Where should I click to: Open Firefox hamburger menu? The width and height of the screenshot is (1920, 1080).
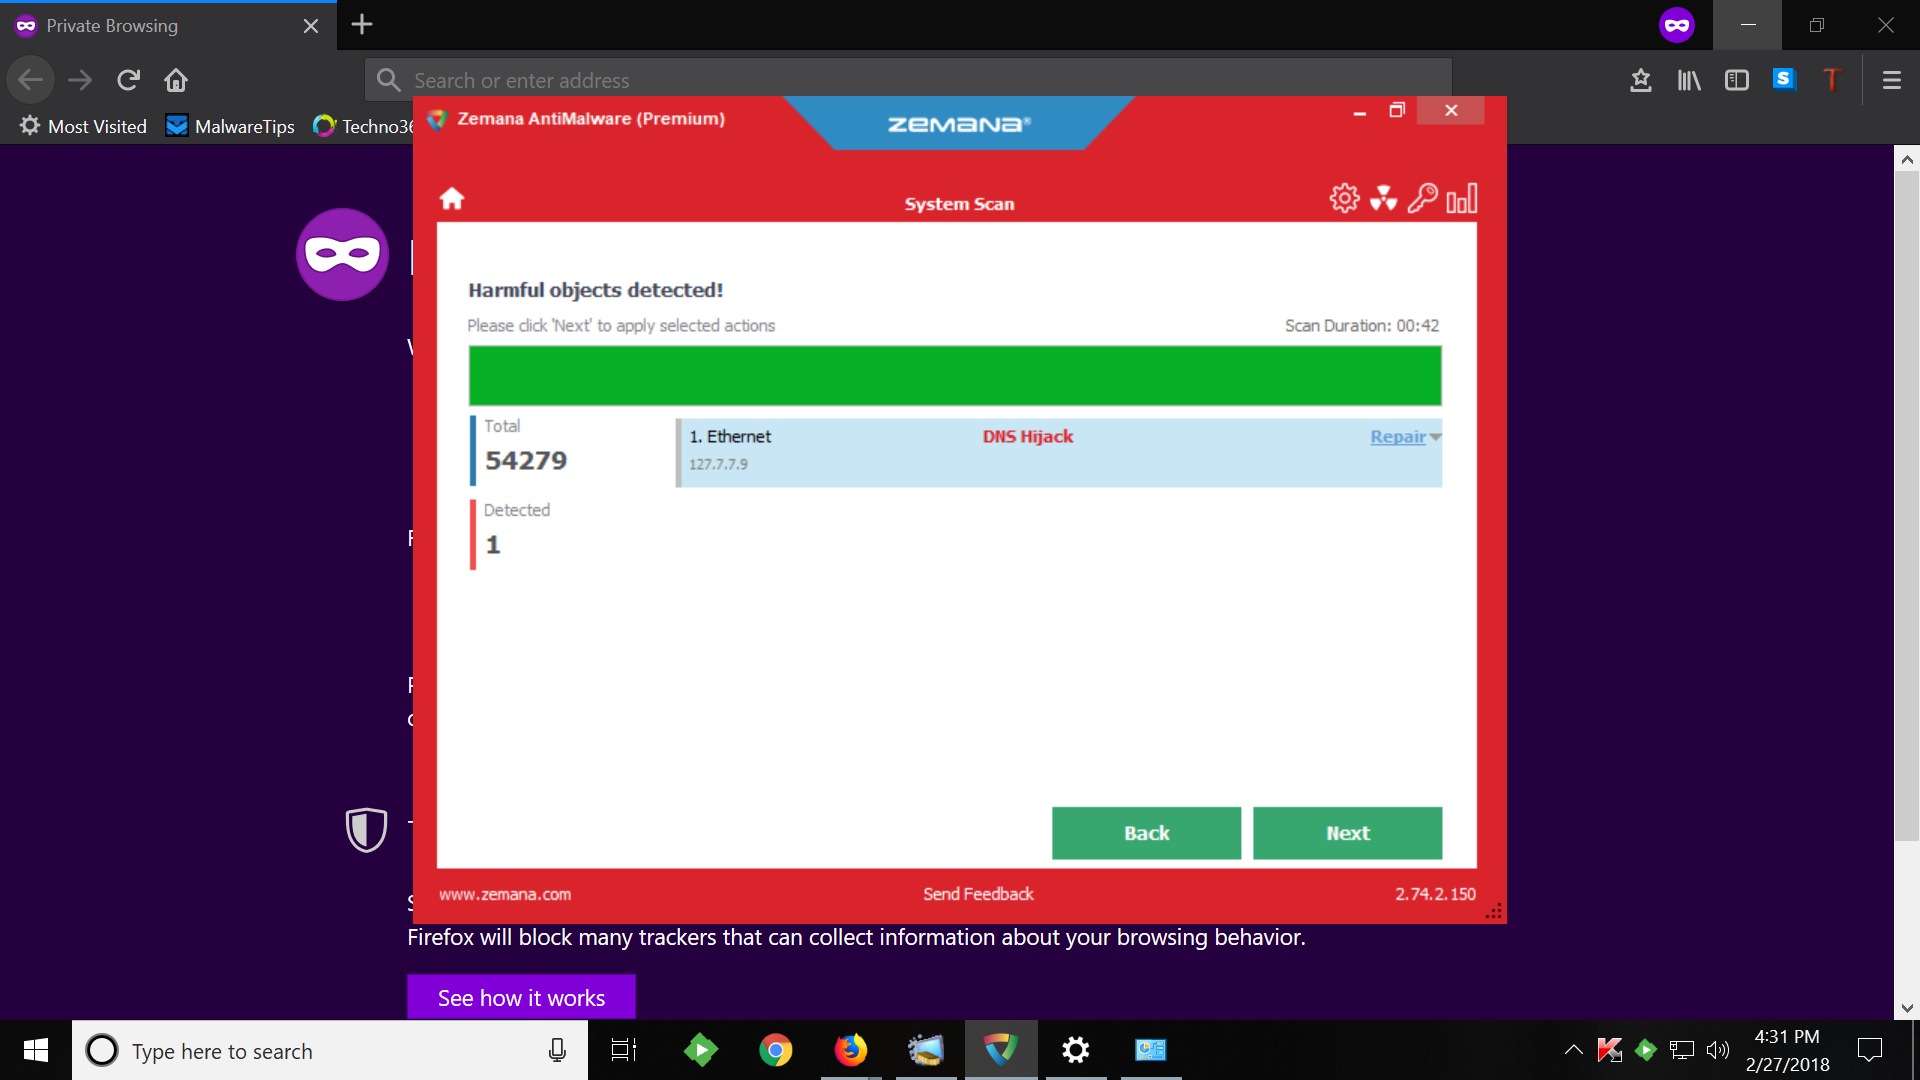point(1891,80)
